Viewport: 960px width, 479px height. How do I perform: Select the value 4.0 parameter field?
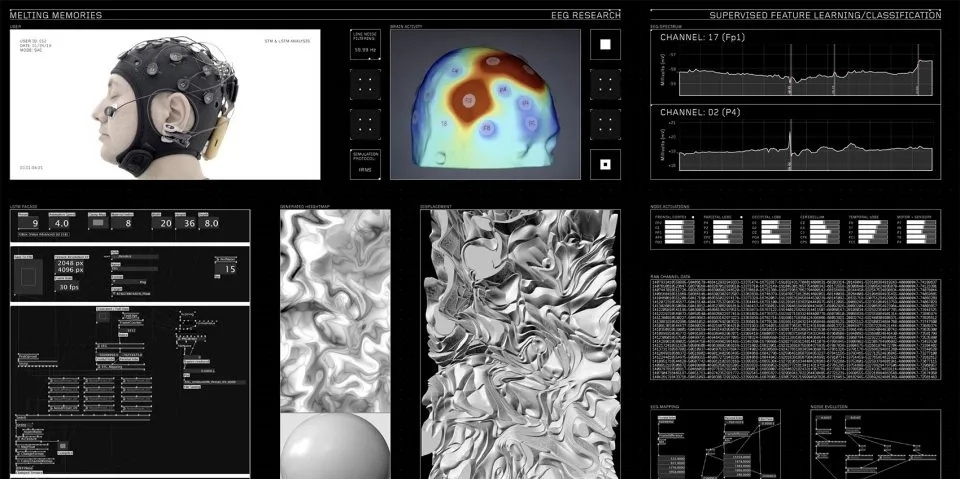(61, 224)
